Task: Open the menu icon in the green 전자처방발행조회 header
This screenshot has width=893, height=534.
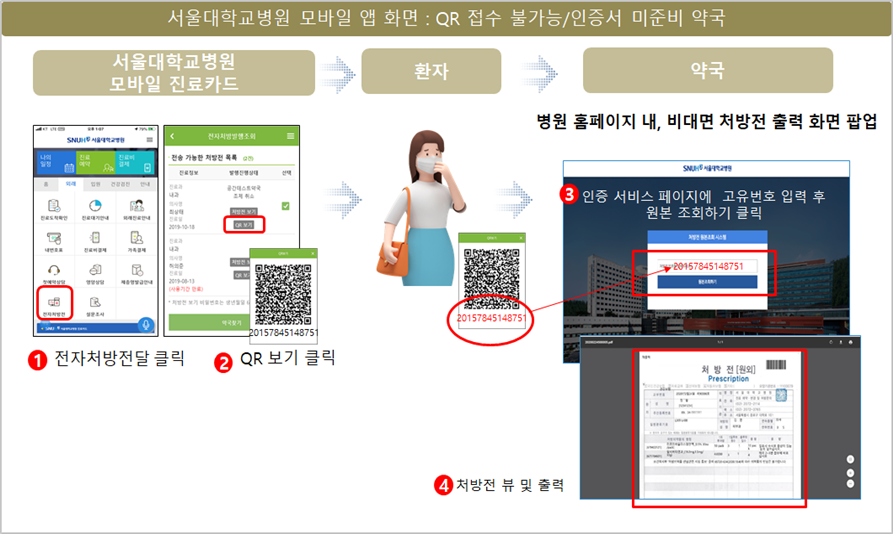Action: click(290, 136)
